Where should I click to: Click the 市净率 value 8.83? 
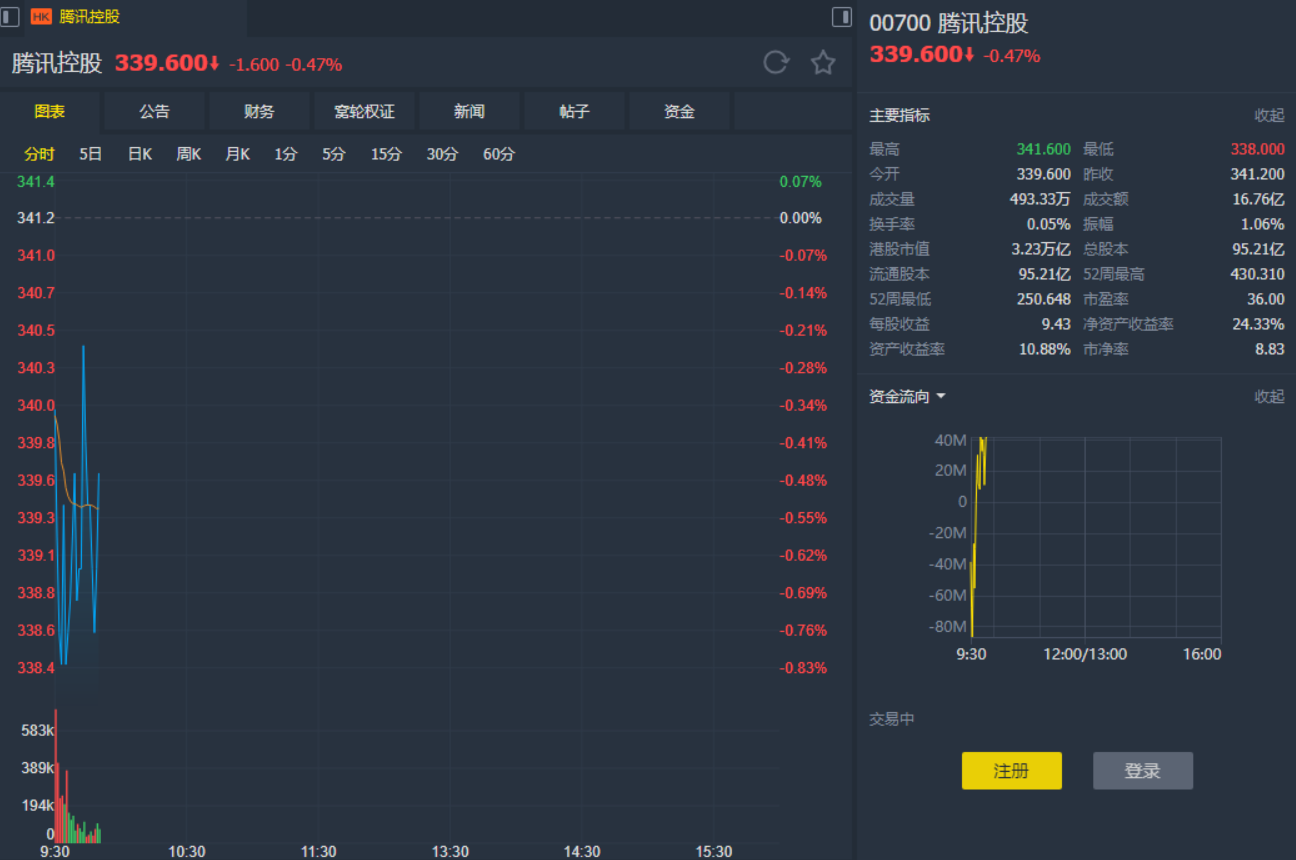(x=1270, y=349)
